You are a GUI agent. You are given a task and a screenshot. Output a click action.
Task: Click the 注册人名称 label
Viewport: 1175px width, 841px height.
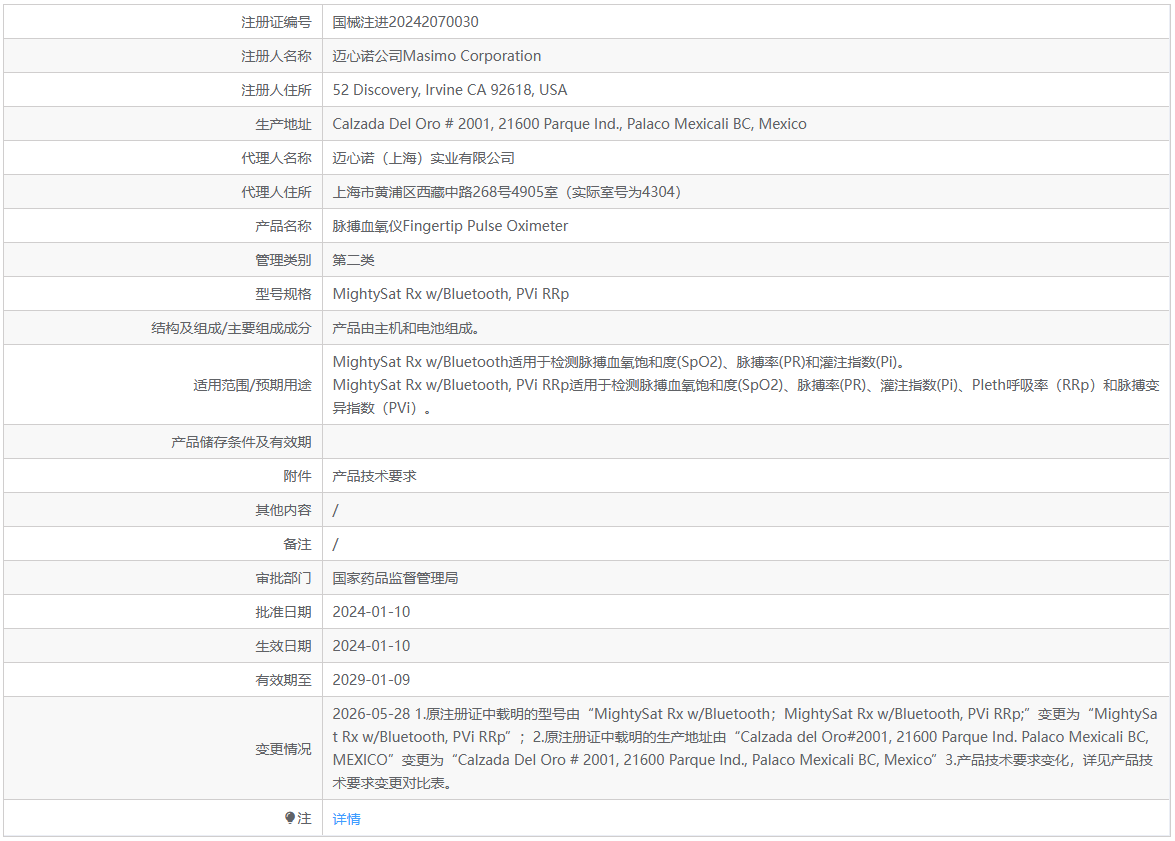coord(276,56)
